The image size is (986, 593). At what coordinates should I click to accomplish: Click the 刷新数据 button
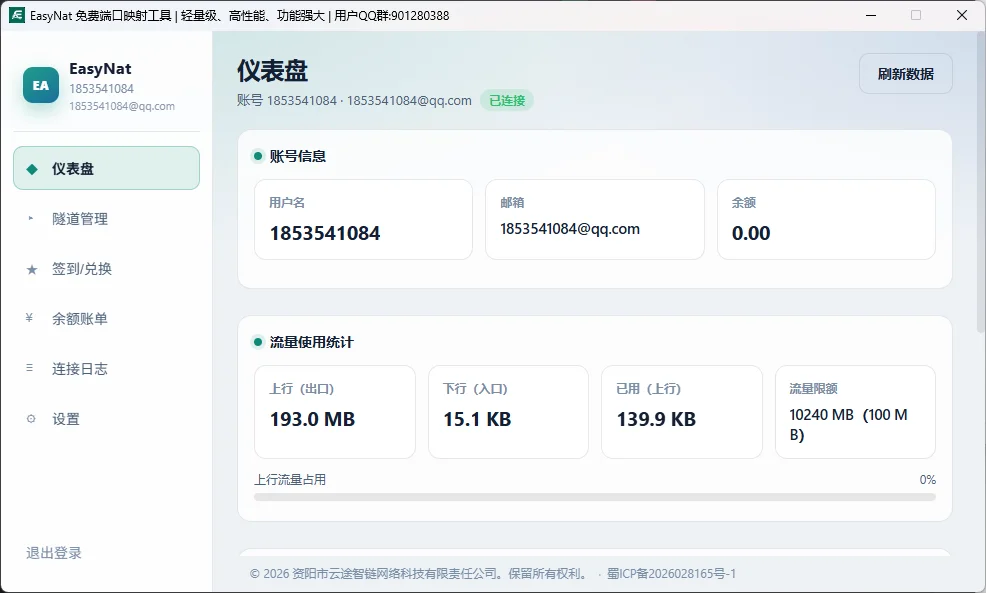(906, 74)
